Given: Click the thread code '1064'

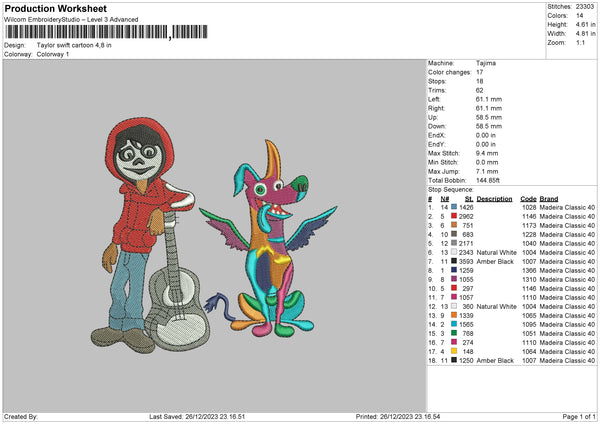Looking at the screenshot, I should [x=529, y=351].
